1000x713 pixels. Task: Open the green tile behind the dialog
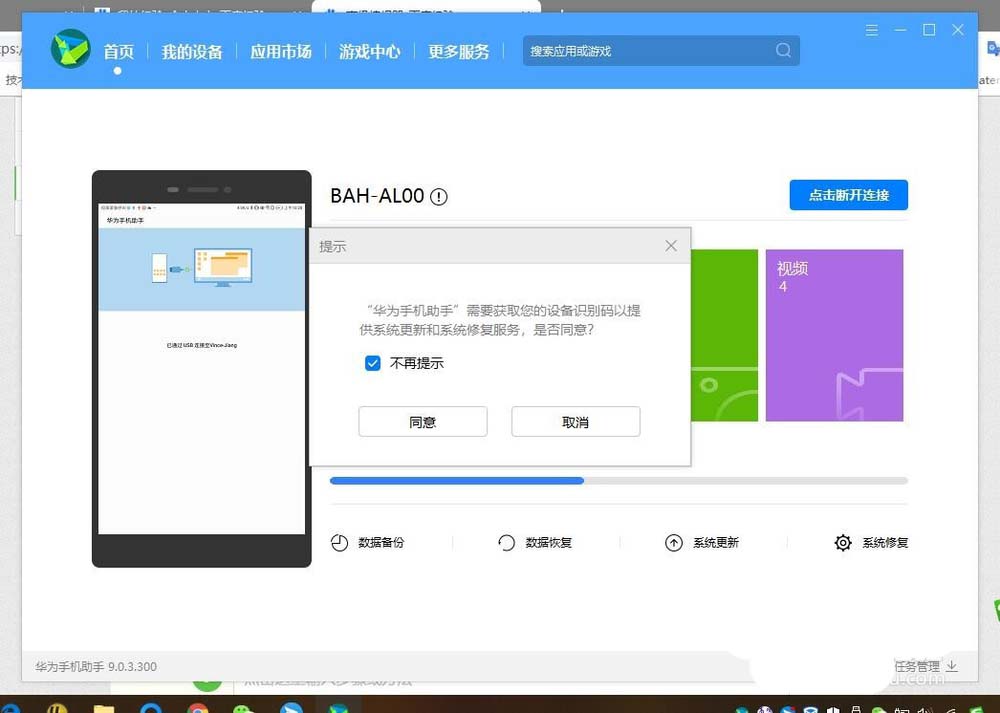tap(724, 335)
